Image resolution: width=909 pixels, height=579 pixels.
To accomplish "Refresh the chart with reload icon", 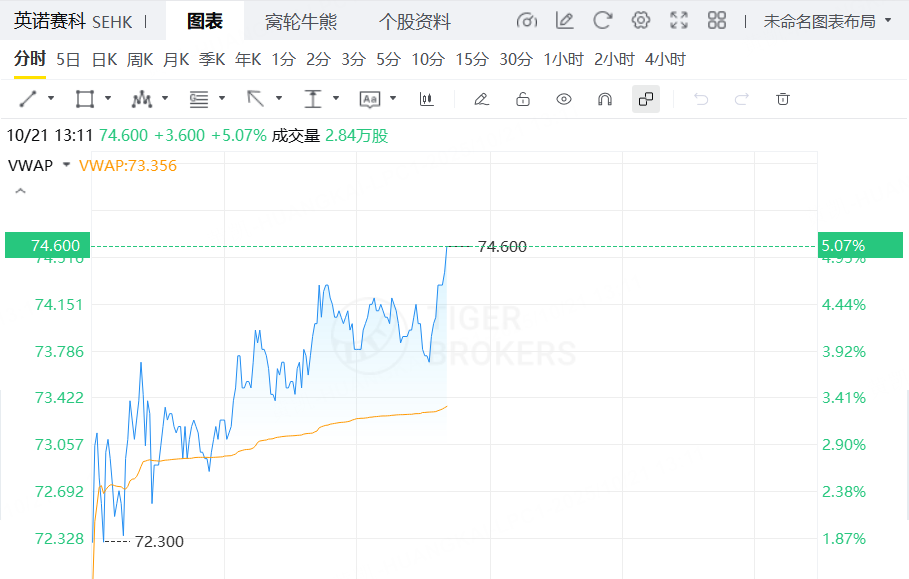I will [602, 21].
